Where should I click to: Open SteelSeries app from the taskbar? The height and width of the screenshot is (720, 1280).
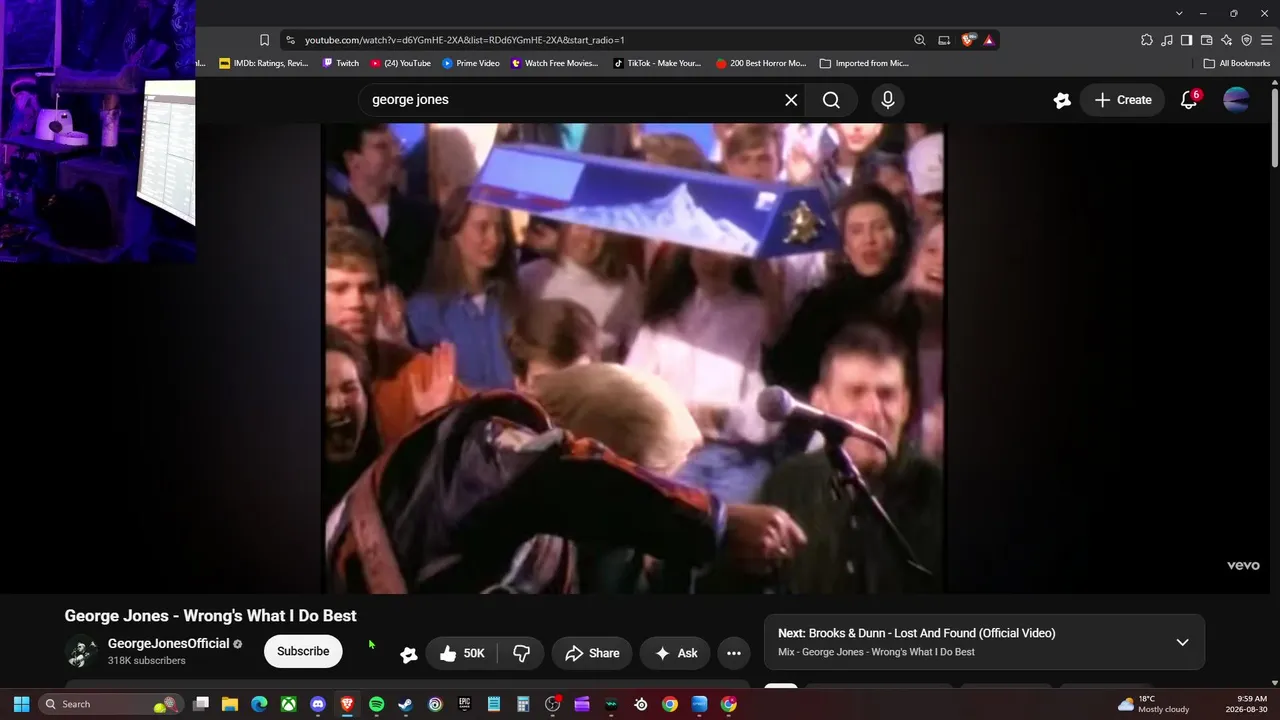tap(641, 704)
